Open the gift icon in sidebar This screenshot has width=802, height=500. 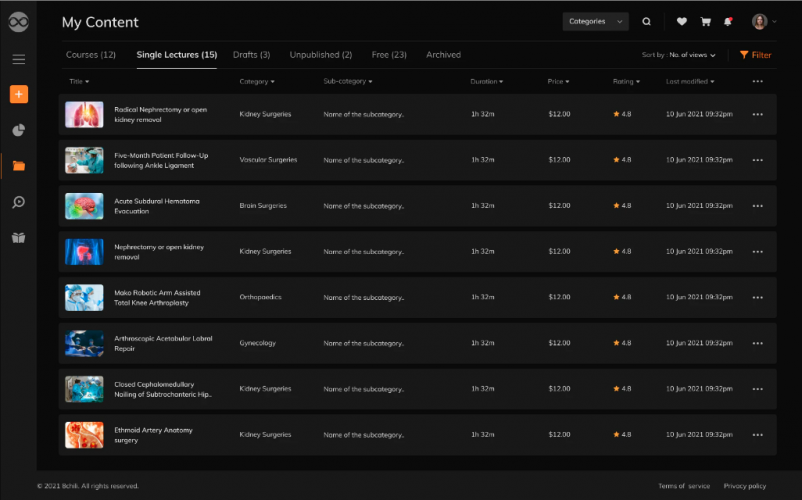click(x=18, y=238)
